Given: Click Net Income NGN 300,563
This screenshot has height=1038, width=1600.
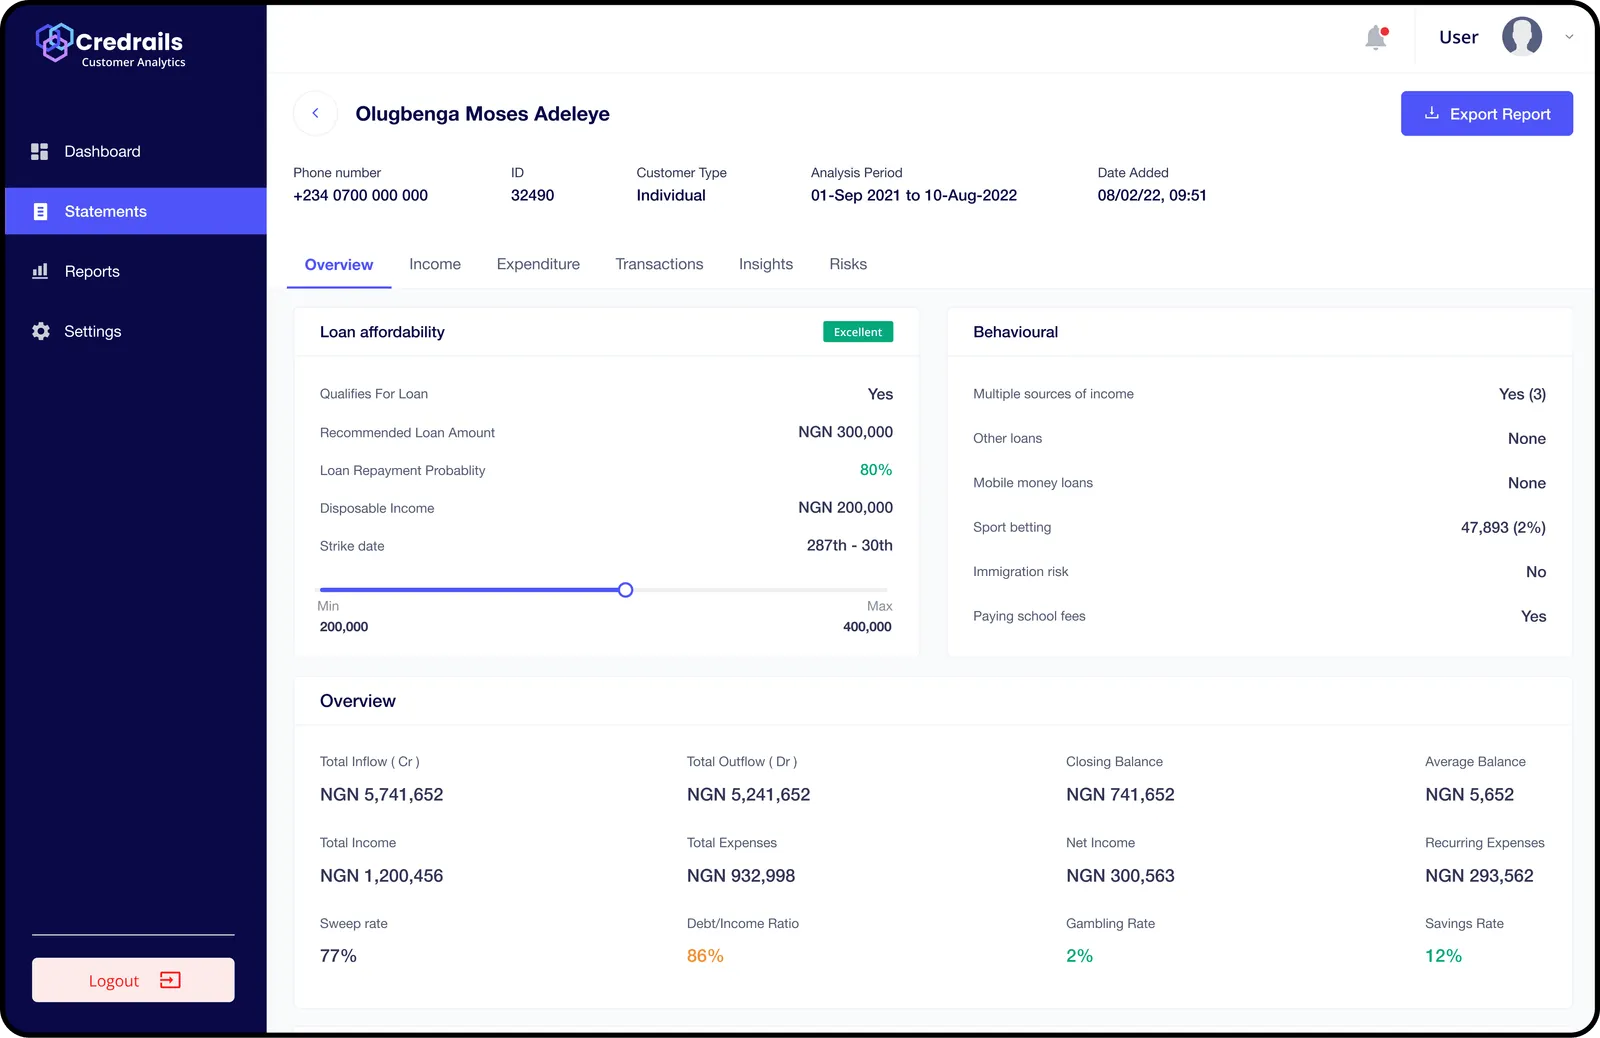Looking at the screenshot, I should (x=1120, y=876).
